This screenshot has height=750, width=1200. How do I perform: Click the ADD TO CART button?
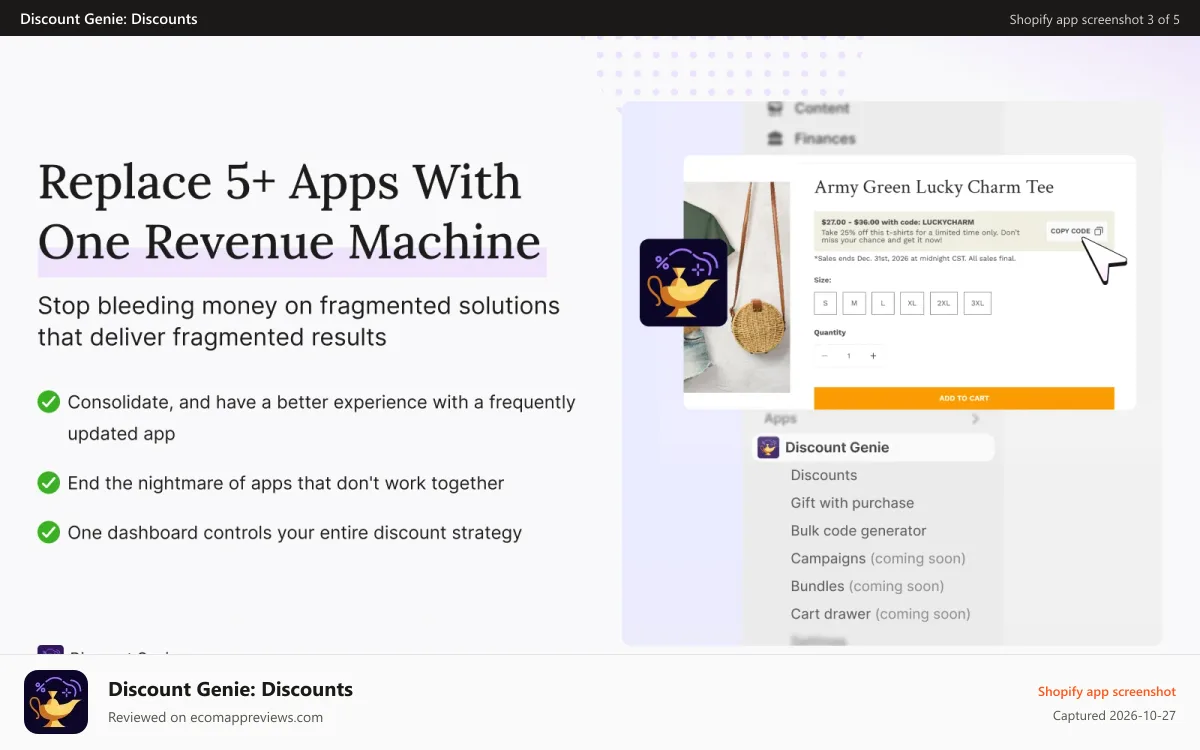(964, 398)
